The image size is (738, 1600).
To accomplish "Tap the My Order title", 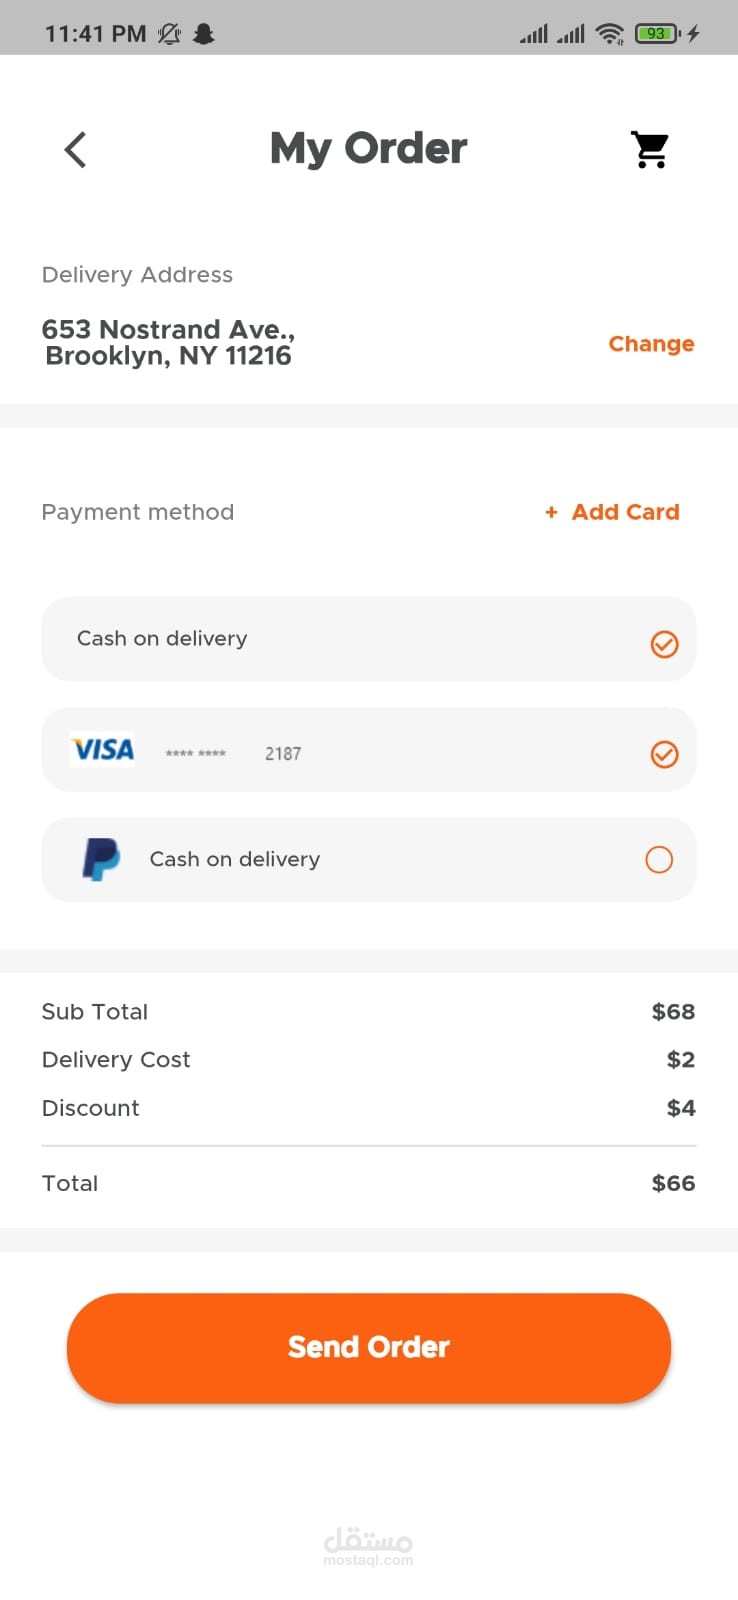I will point(368,149).
